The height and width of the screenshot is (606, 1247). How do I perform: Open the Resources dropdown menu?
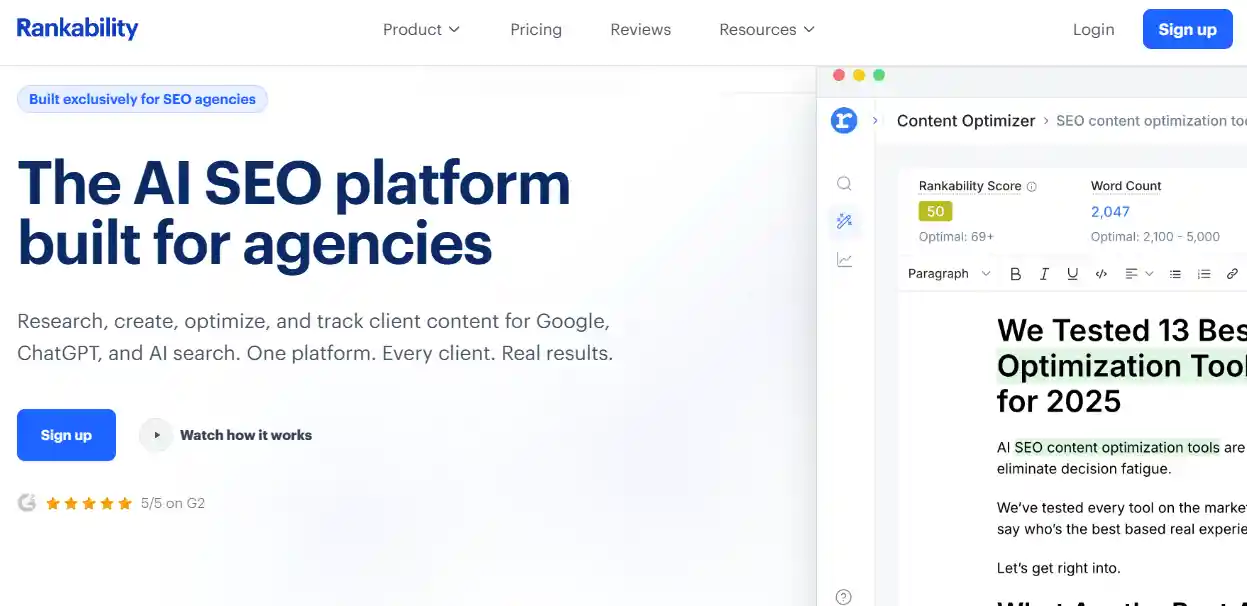(x=766, y=29)
